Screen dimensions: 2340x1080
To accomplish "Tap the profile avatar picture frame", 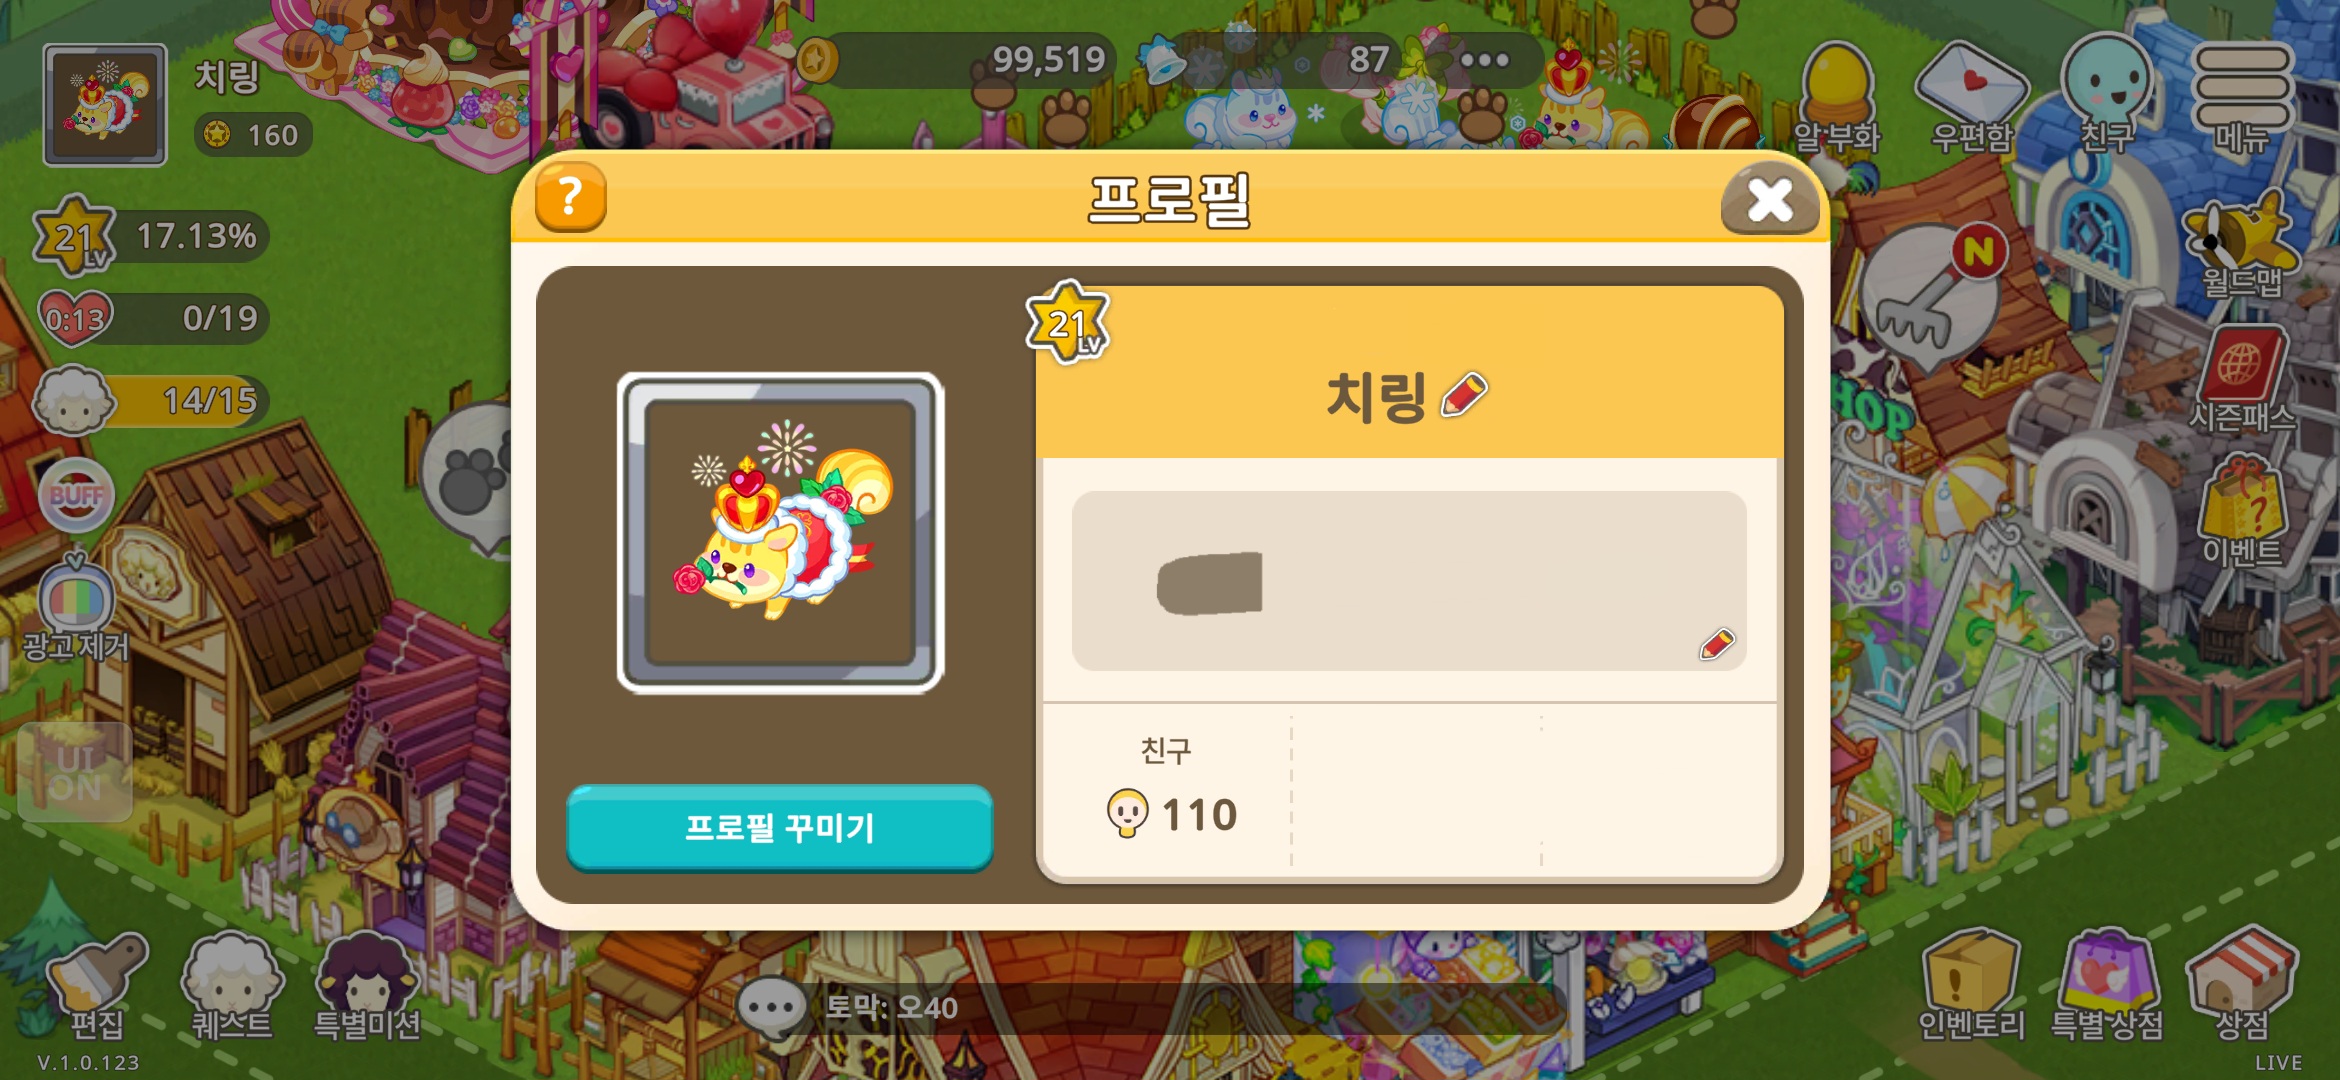I will point(780,533).
